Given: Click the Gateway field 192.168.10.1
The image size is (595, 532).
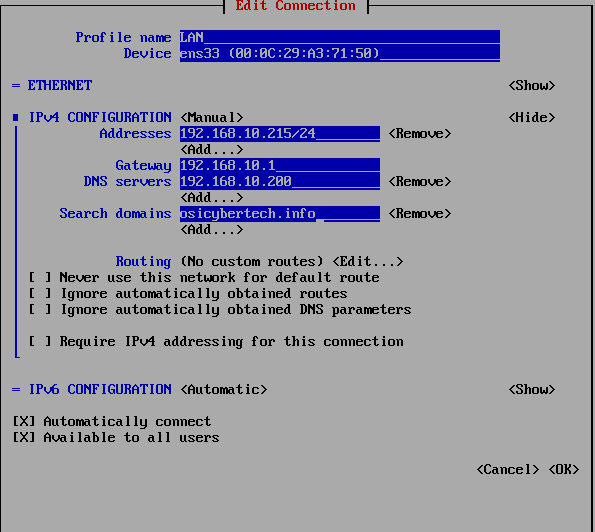Looking at the screenshot, I should coord(280,165).
